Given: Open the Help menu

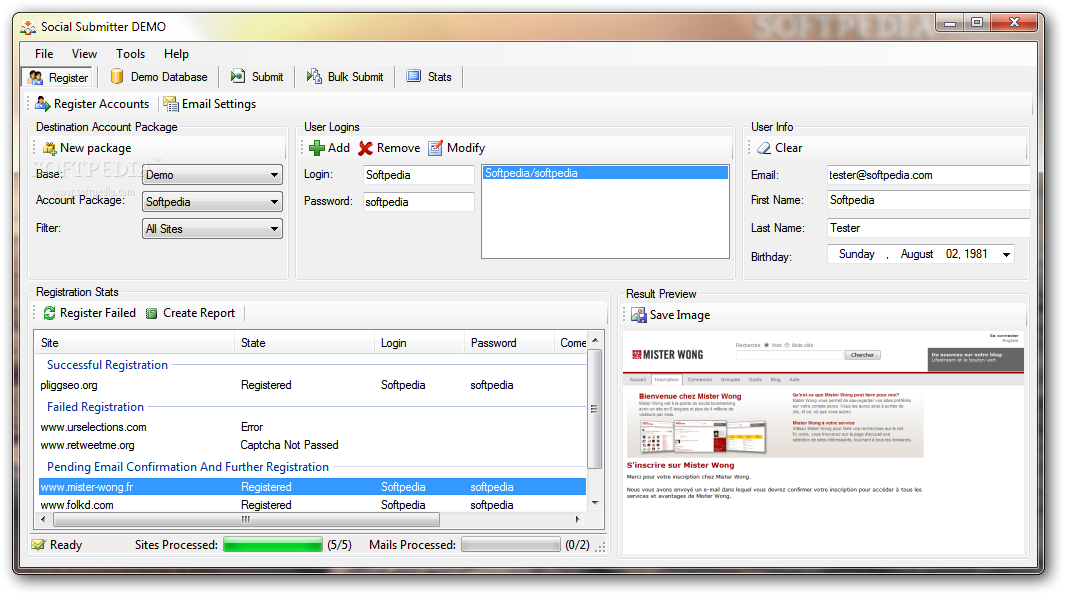Looking at the screenshot, I should point(176,54).
